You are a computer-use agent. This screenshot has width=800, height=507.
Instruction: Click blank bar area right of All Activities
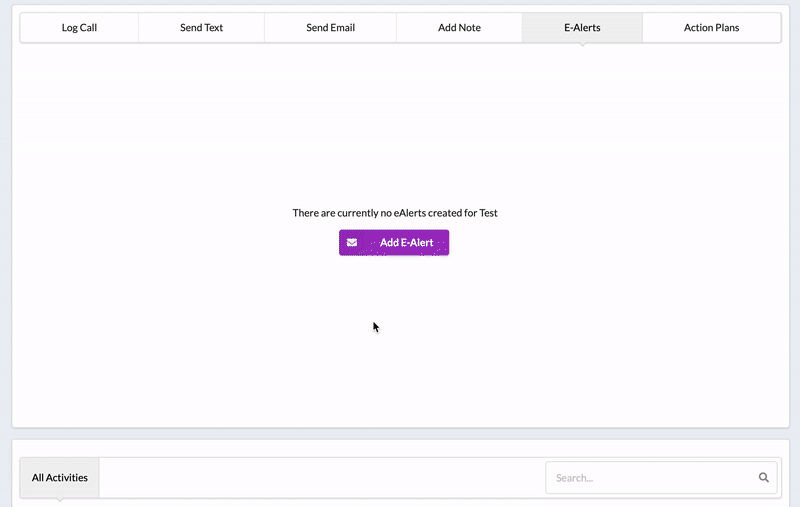pos(320,478)
